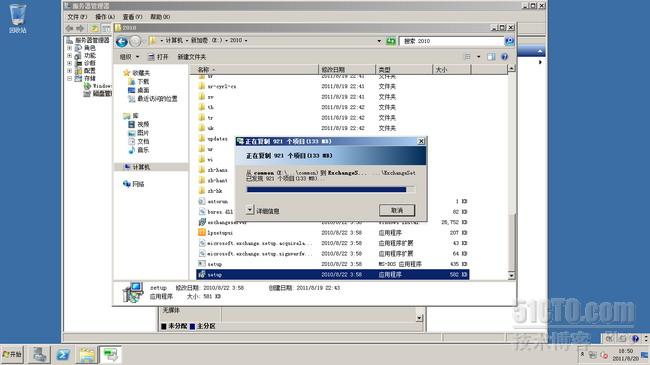Viewport: 650px width, 365px height.
Task: Click inside the 搜索 2010 search box
Action: click(x=452, y=41)
